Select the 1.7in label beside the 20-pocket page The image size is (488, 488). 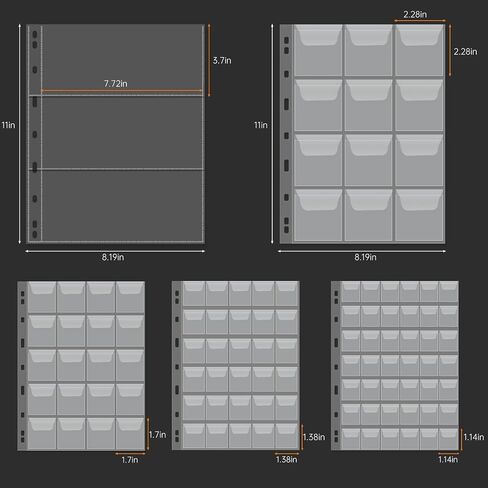pos(157,435)
